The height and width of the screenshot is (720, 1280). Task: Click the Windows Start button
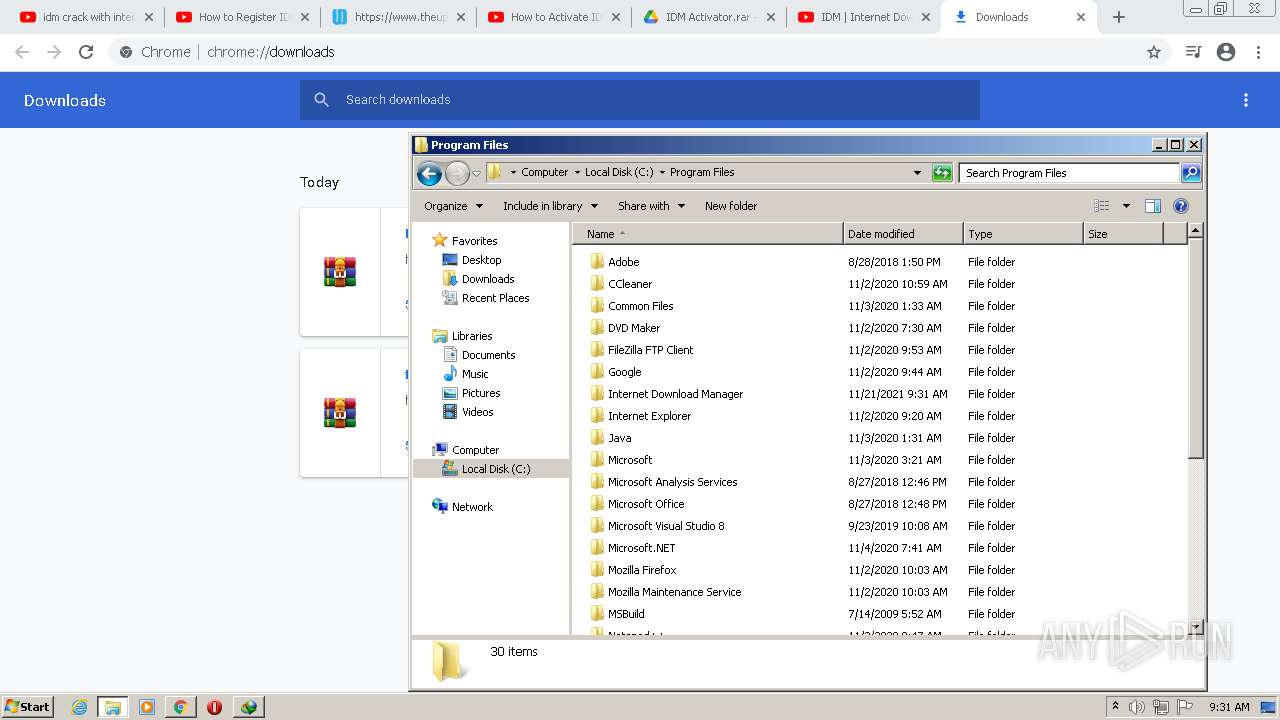pyautogui.click(x=28, y=707)
